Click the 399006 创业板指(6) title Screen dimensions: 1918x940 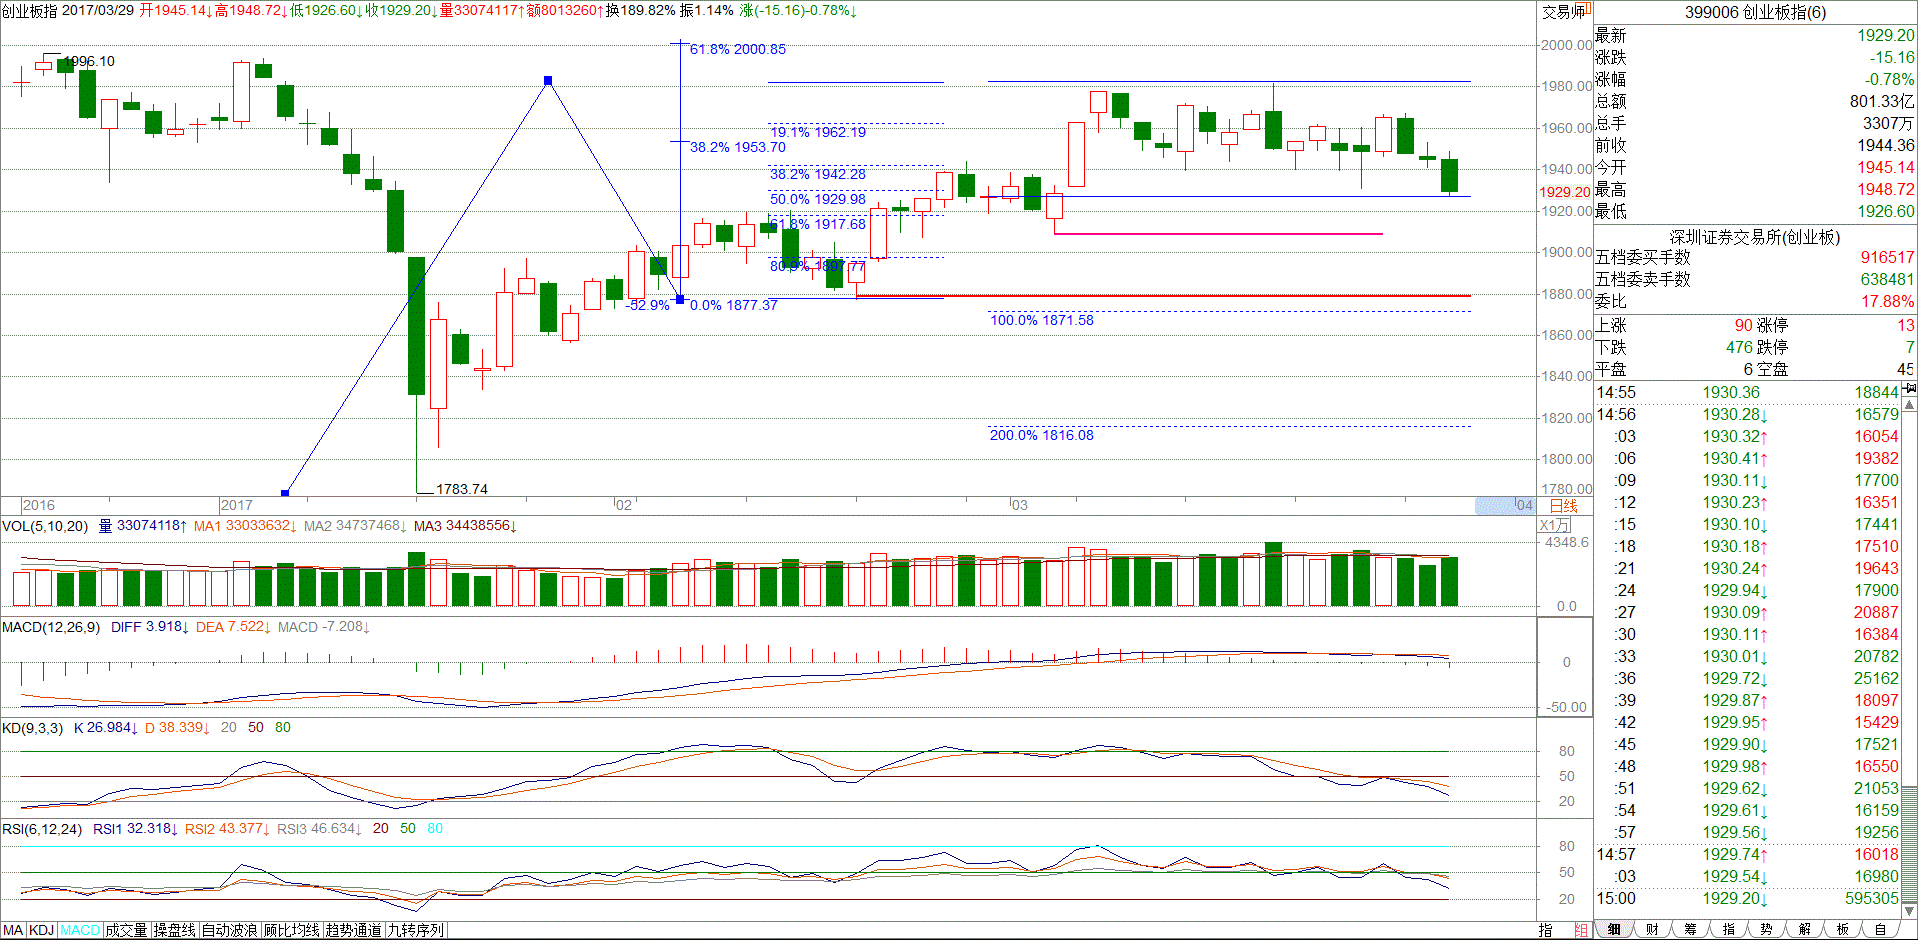coord(1755,12)
